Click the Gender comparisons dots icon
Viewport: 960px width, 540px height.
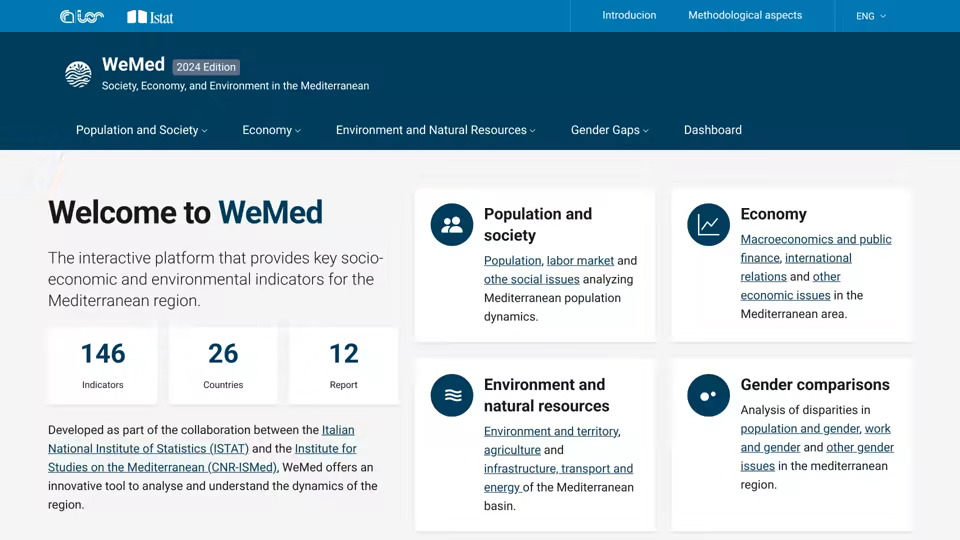tap(708, 396)
